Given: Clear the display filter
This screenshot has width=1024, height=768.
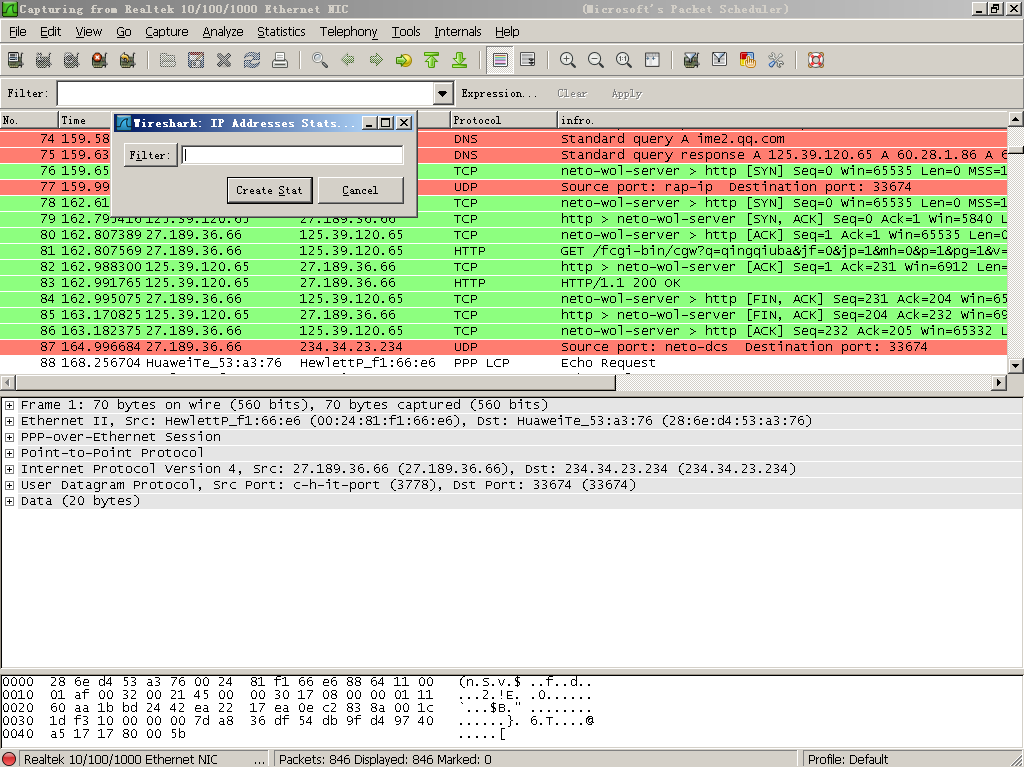Looking at the screenshot, I should point(572,93).
